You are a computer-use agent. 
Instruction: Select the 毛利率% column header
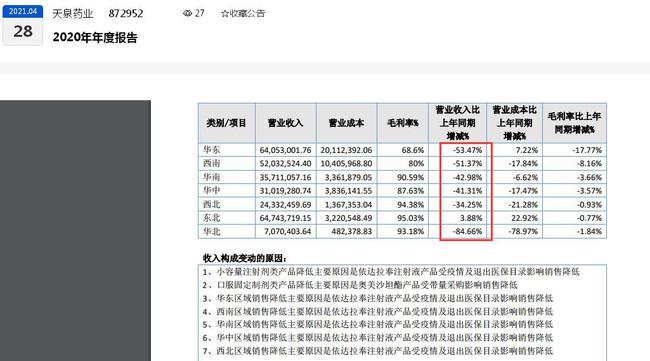point(403,123)
